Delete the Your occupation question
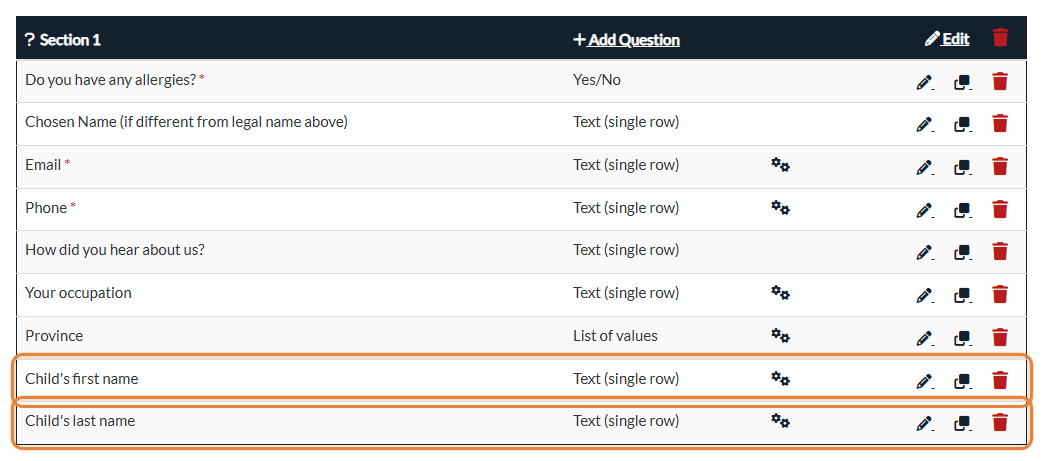Viewport: 1043px width, 461px height. pos(1000,295)
